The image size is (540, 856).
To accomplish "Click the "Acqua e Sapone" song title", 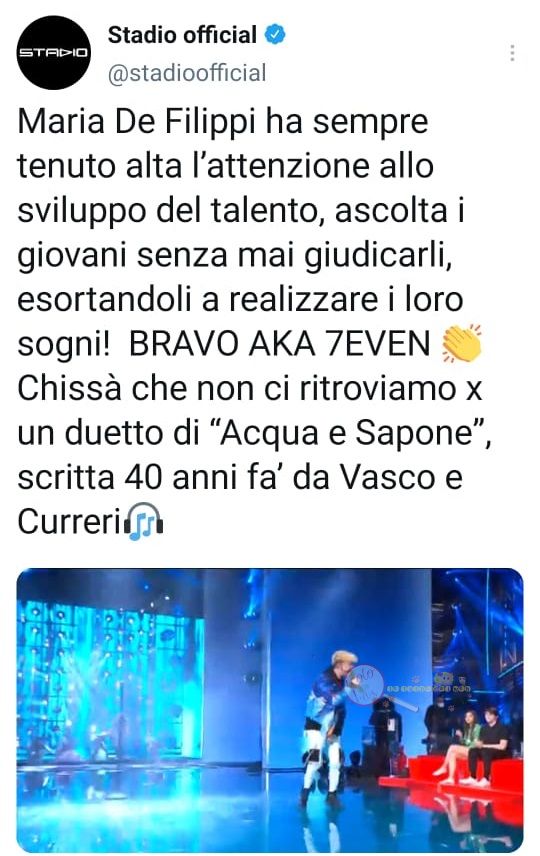I will (347, 433).
